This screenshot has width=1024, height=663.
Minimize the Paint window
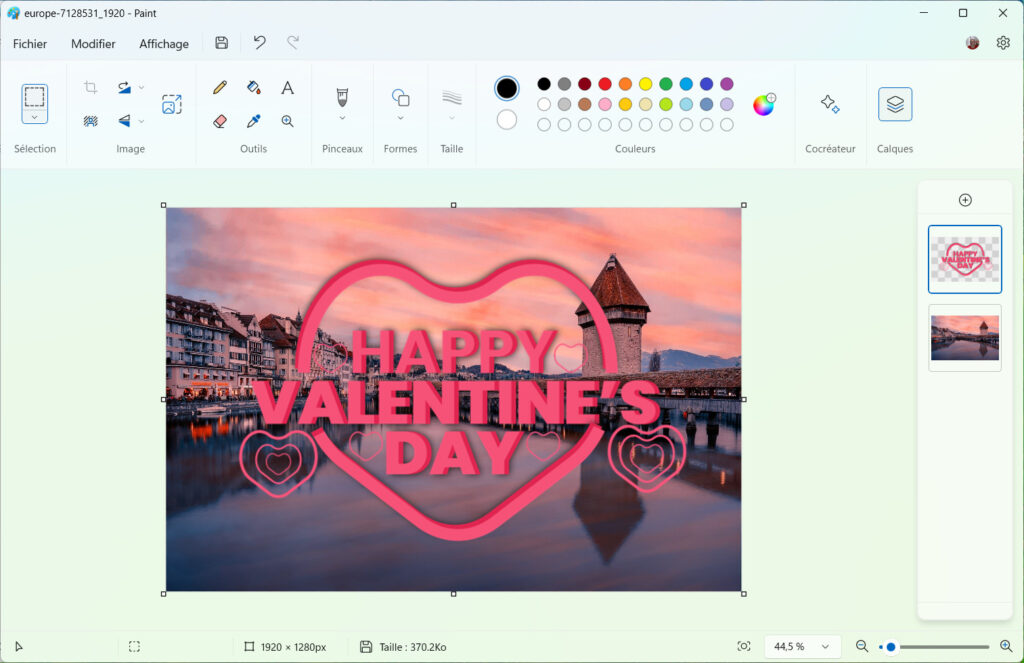click(x=923, y=13)
